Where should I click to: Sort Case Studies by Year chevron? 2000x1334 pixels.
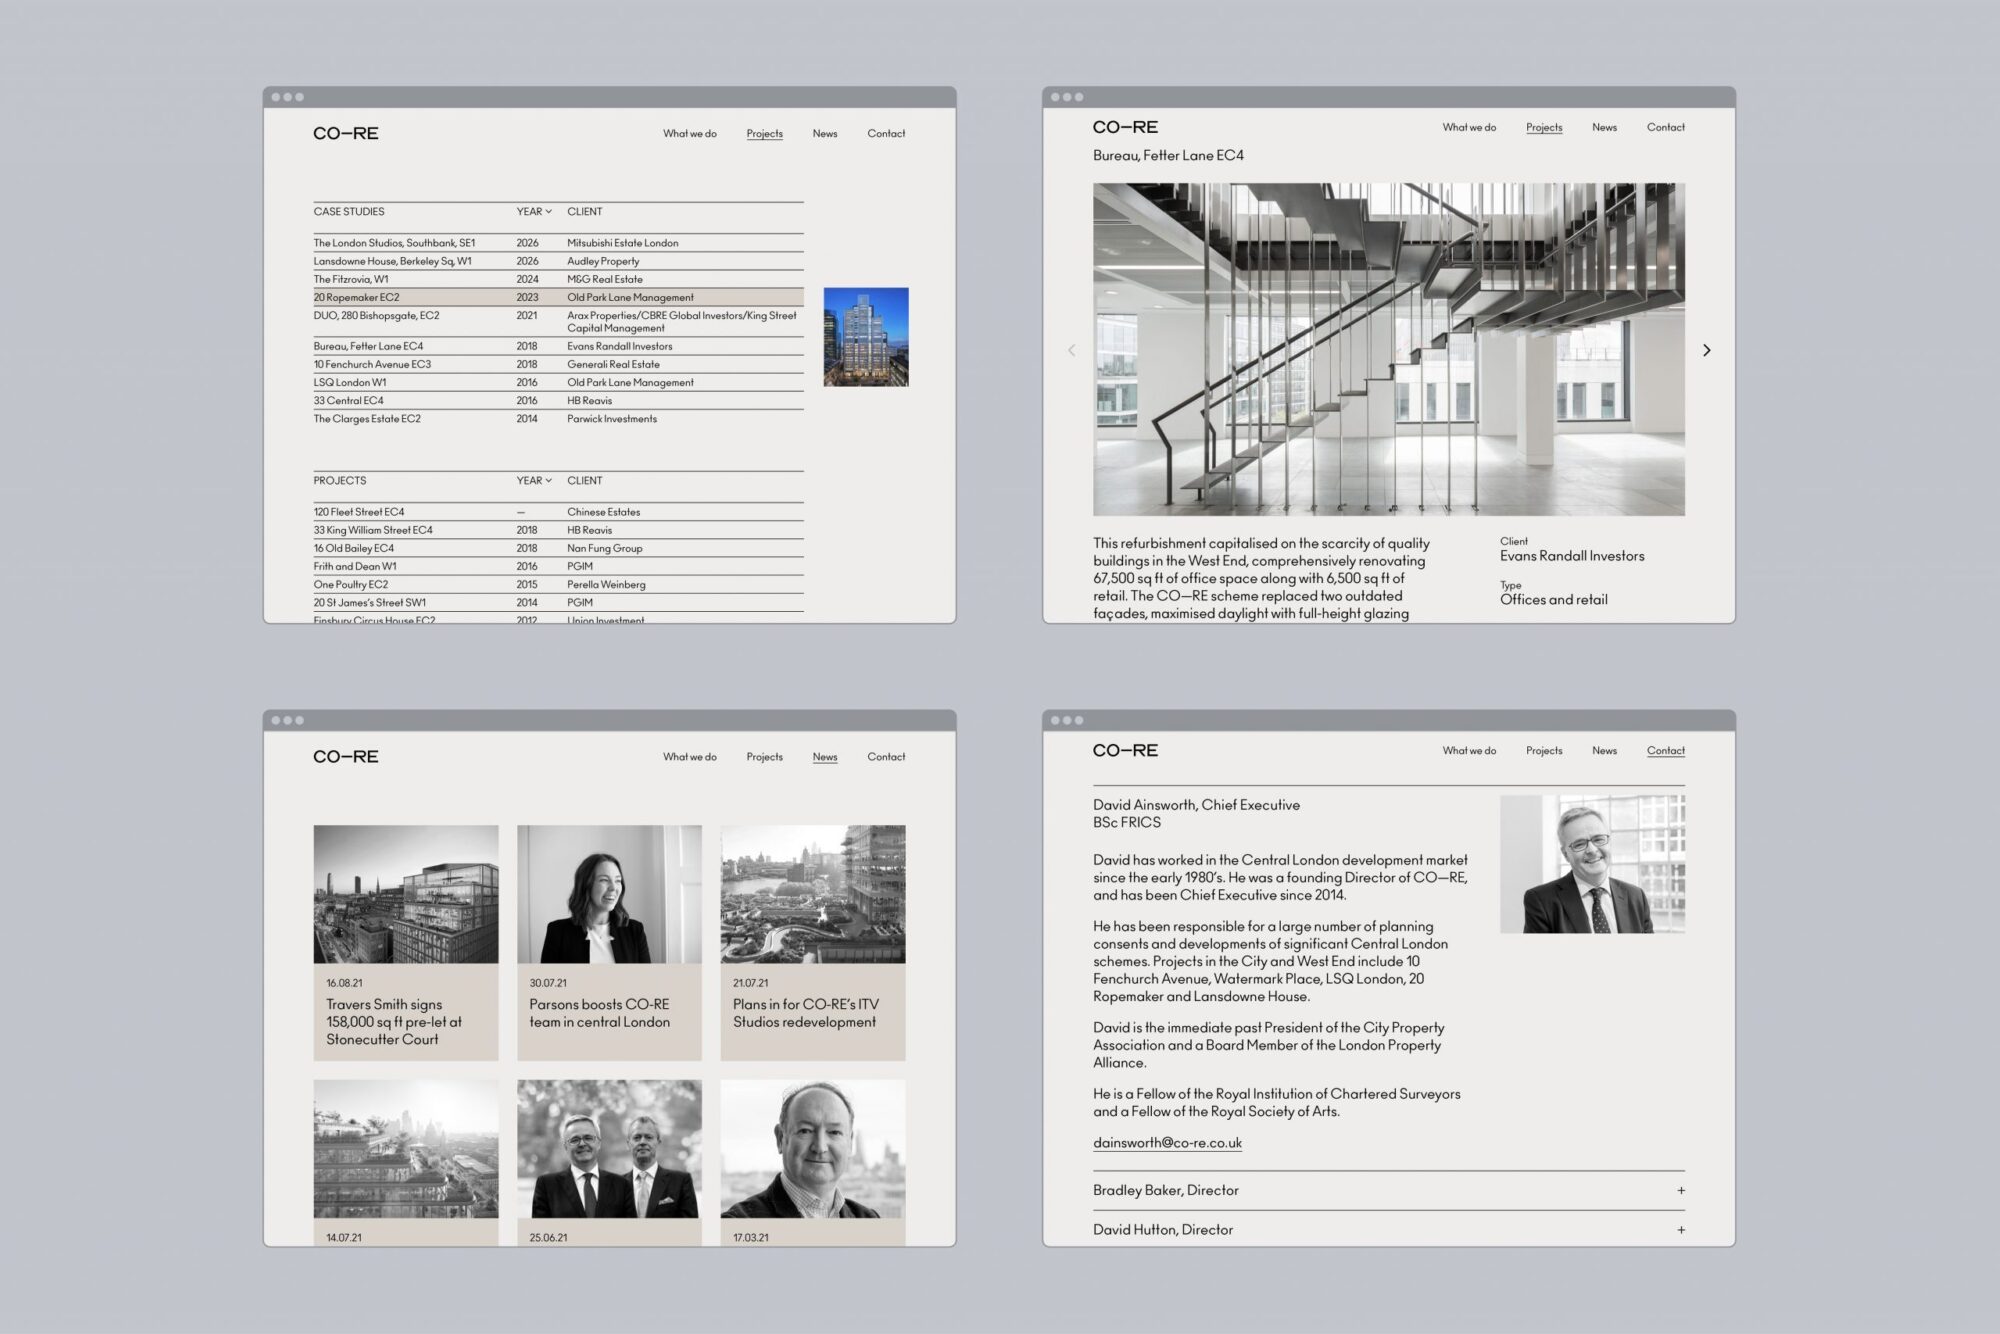548,212
